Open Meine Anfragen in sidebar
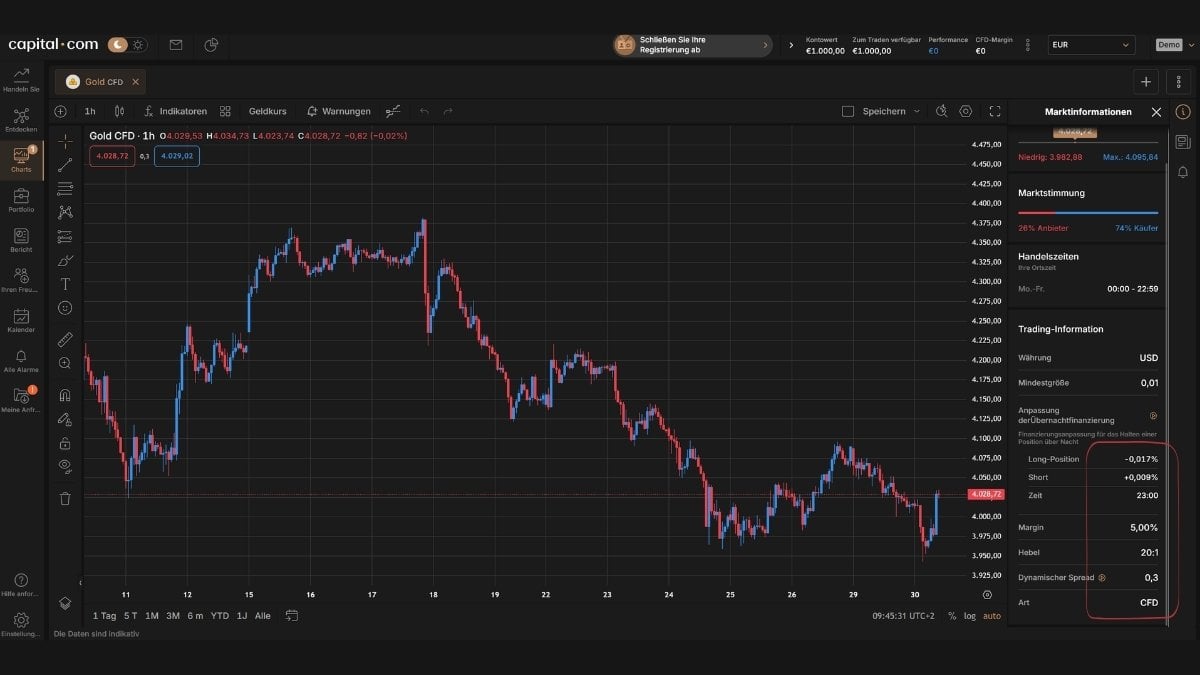 21,400
